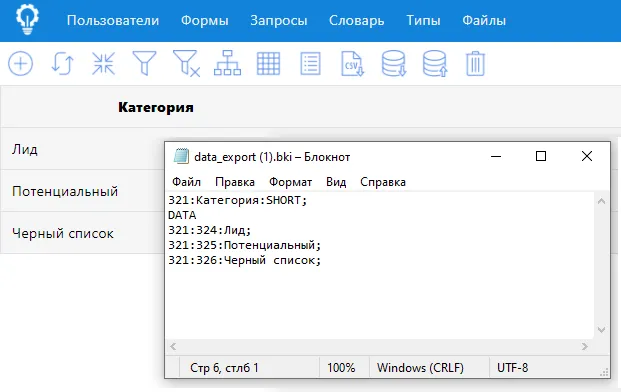Export data to CSV icon
The height and width of the screenshot is (392, 621).
(352, 63)
